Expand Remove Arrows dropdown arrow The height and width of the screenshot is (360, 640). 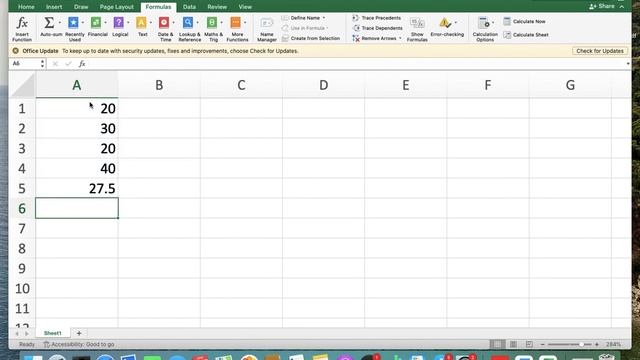click(400, 38)
